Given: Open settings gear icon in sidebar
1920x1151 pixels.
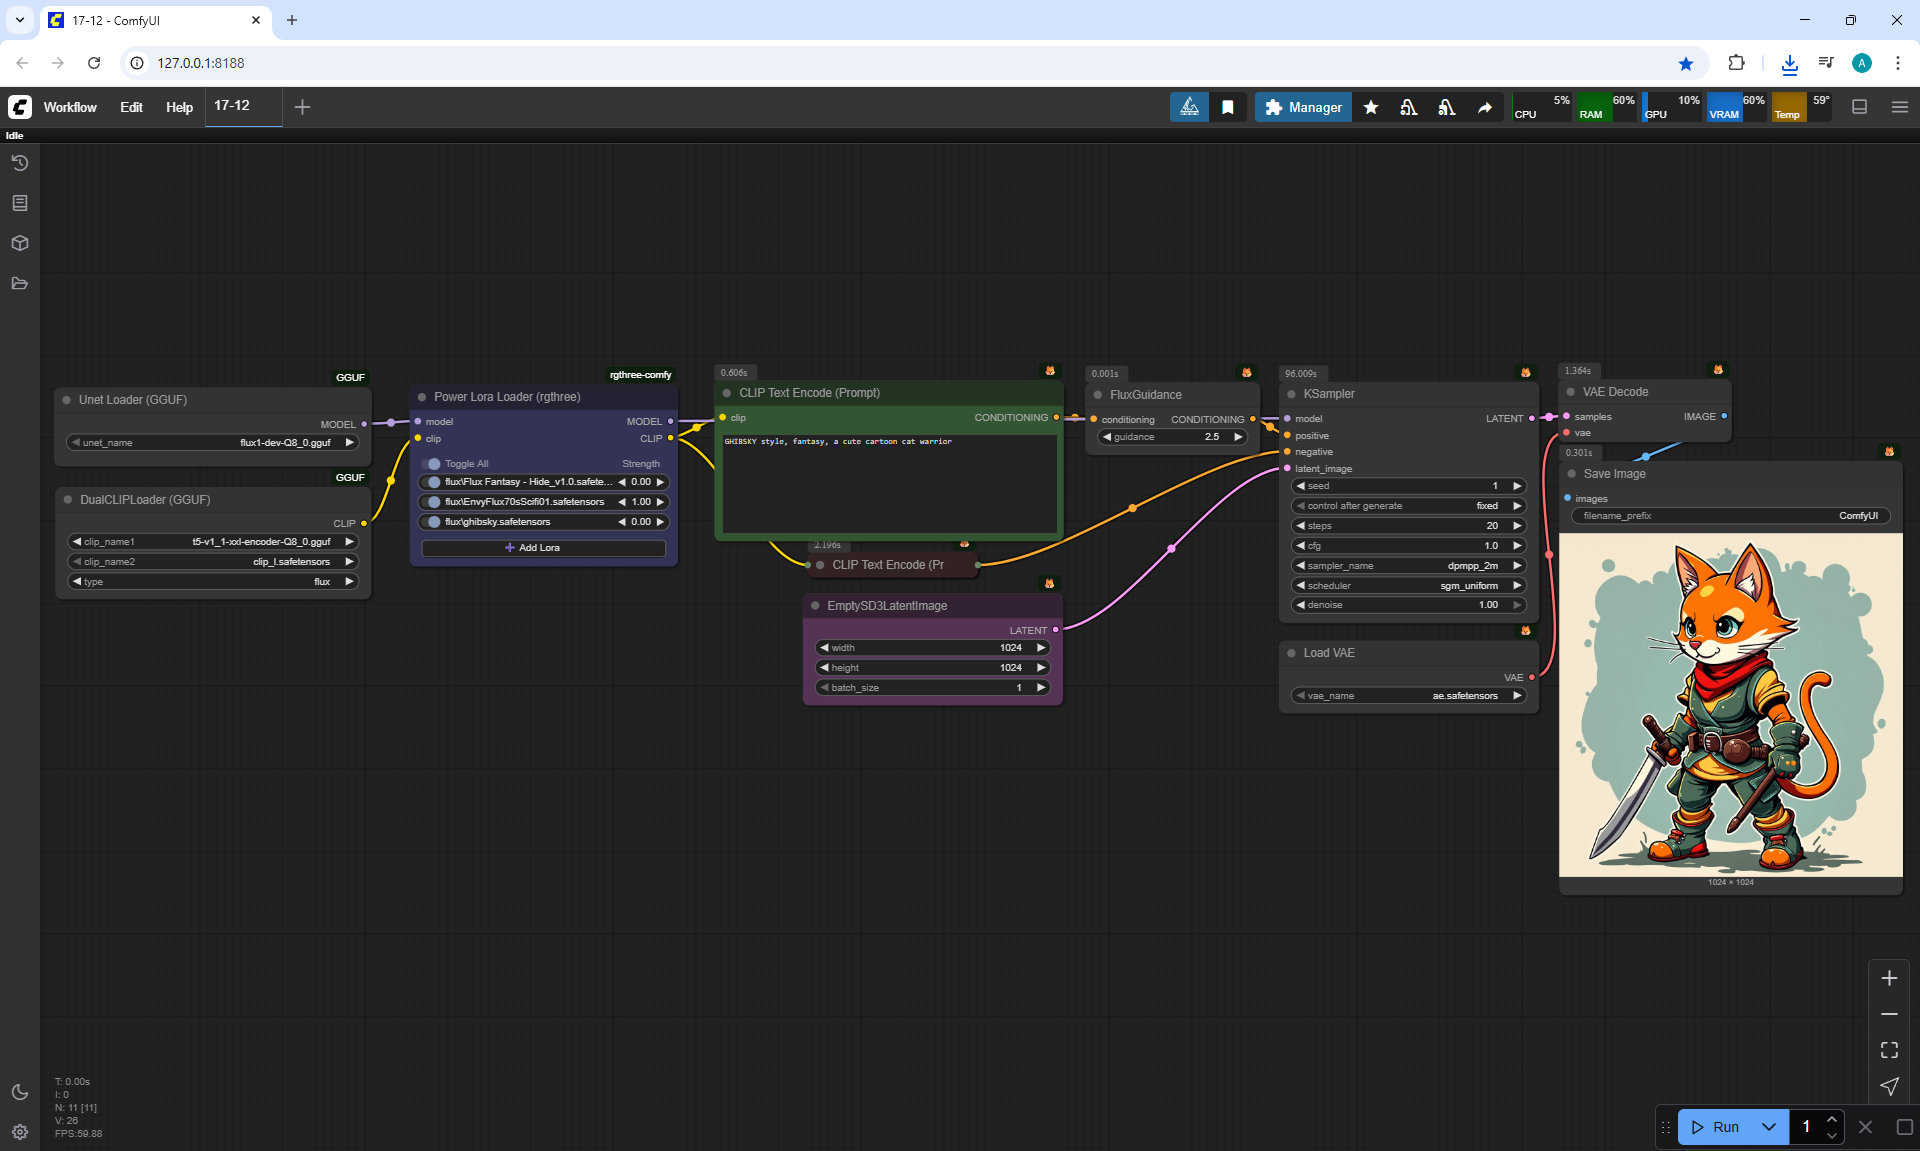Looking at the screenshot, I should (x=20, y=1132).
